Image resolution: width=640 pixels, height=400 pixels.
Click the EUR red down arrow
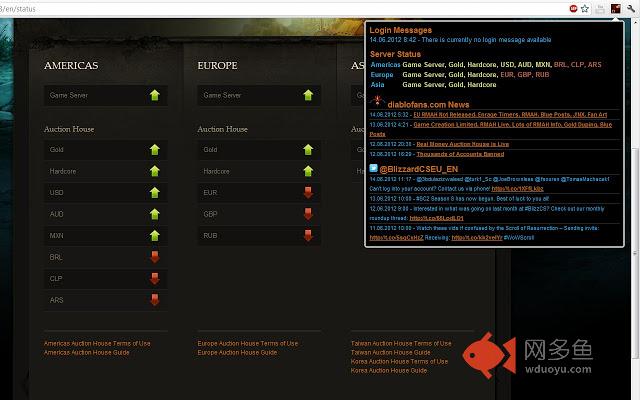click(x=308, y=193)
